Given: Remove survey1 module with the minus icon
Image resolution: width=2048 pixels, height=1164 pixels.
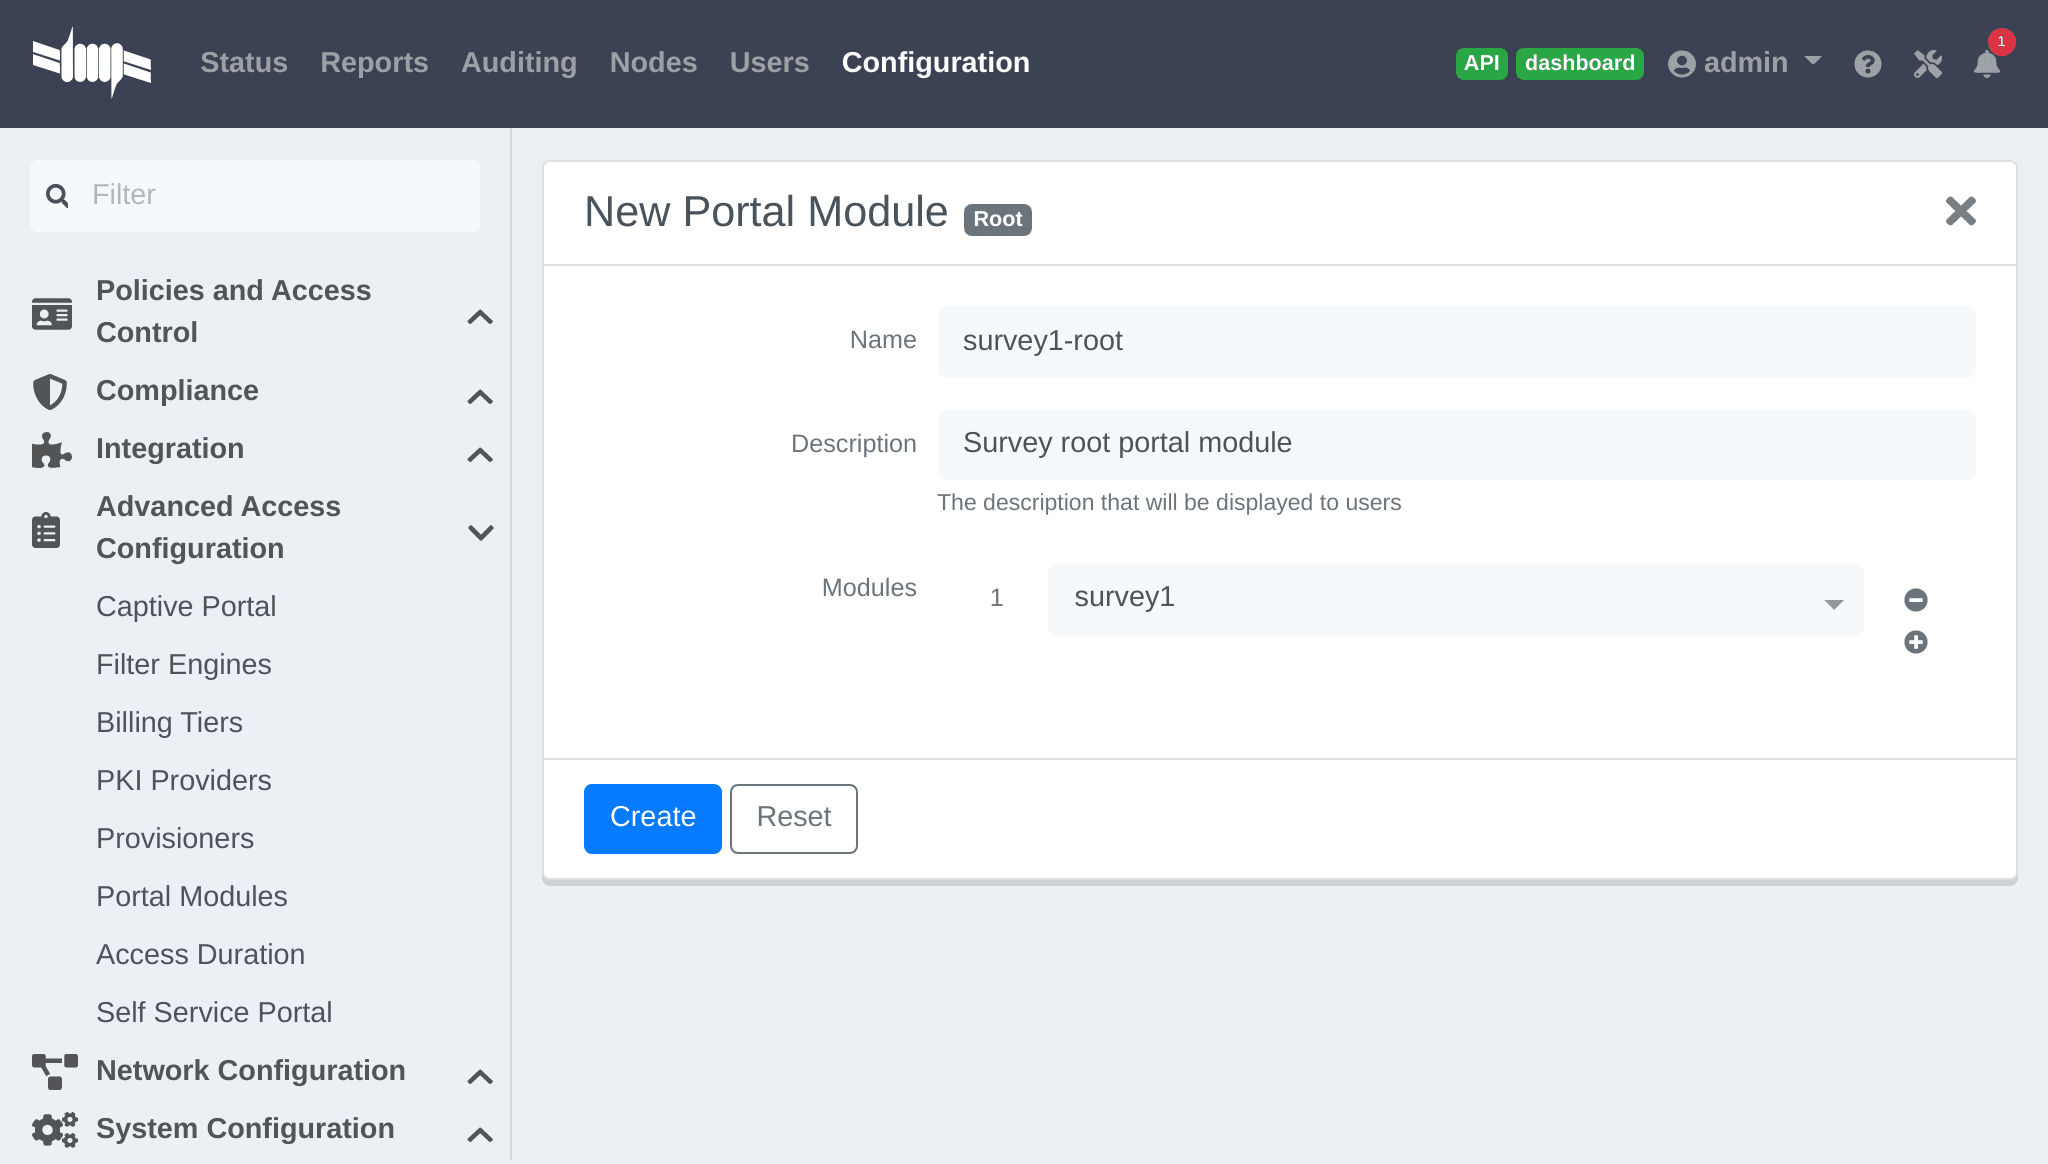Looking at the screenshot, I should coord(1914,600).
